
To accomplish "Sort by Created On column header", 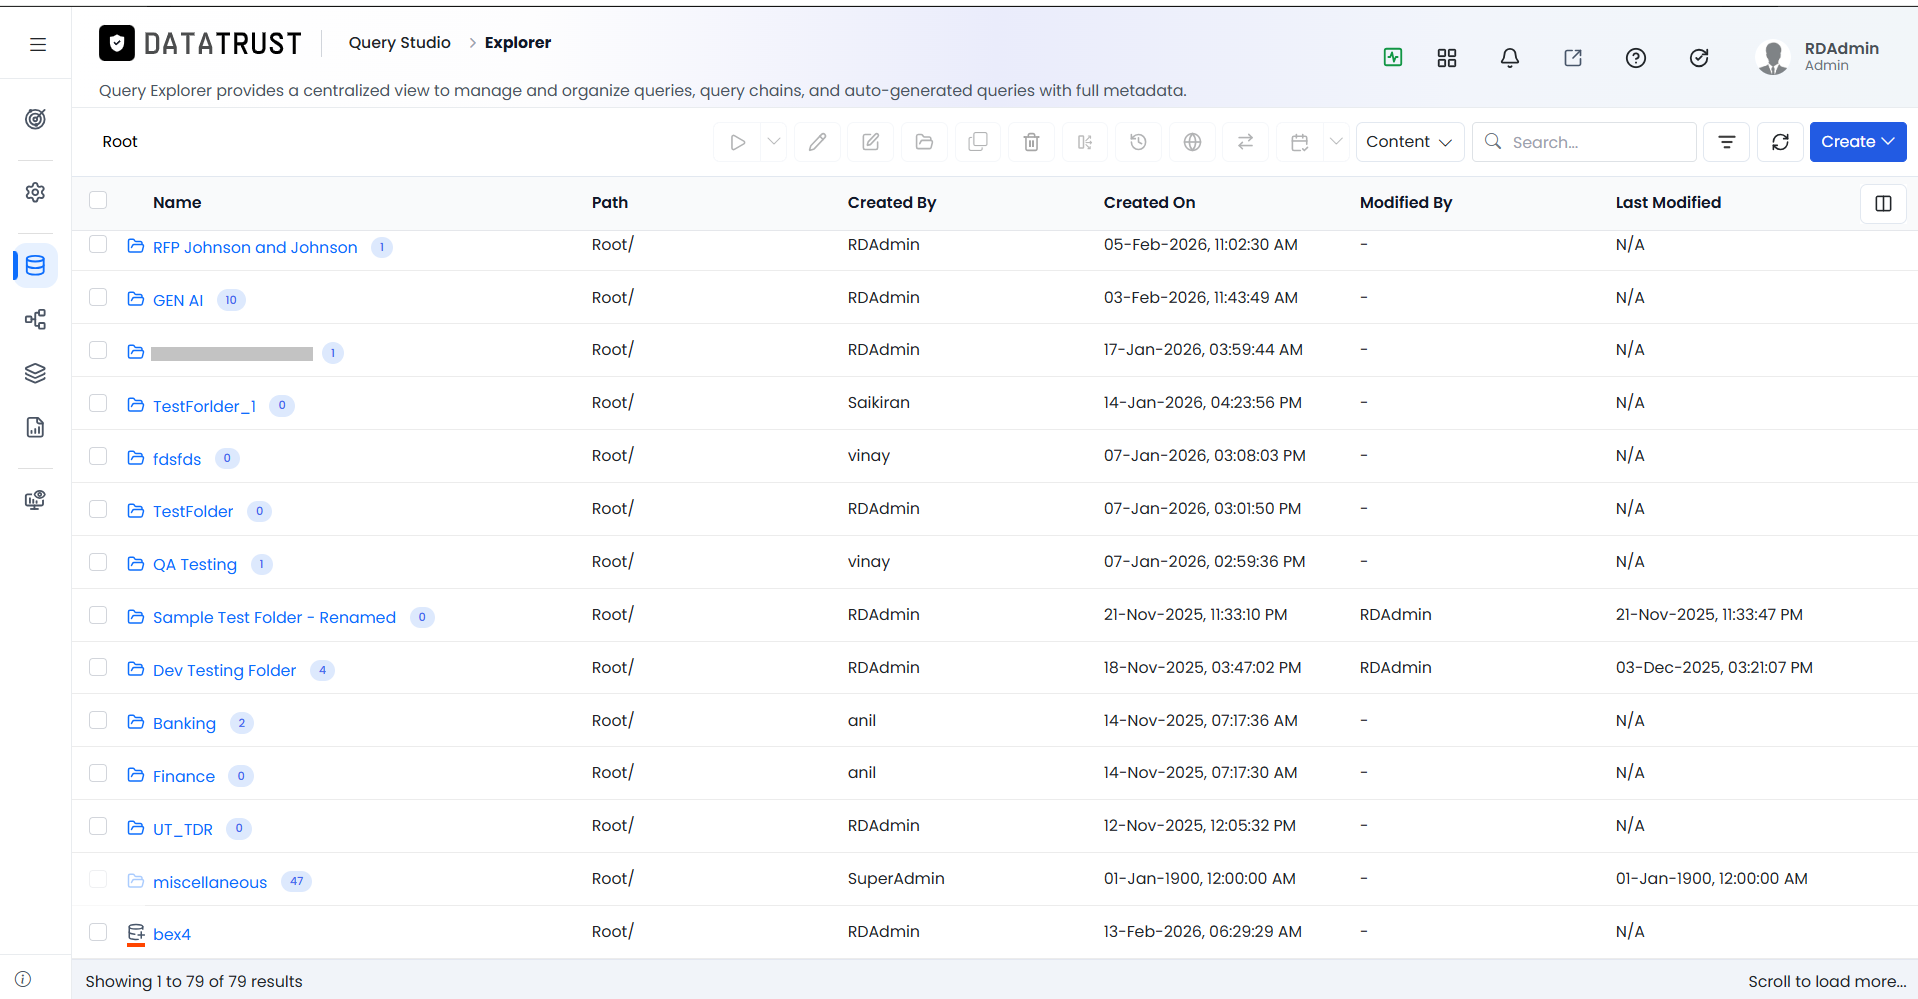I will [x=1149, y=203].
